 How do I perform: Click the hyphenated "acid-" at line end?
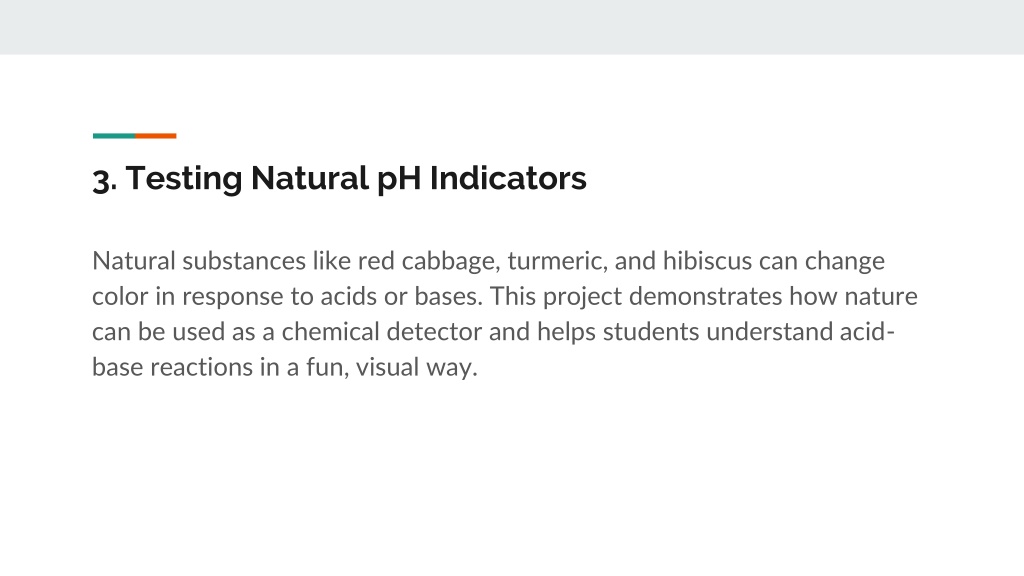pos(867,331)
